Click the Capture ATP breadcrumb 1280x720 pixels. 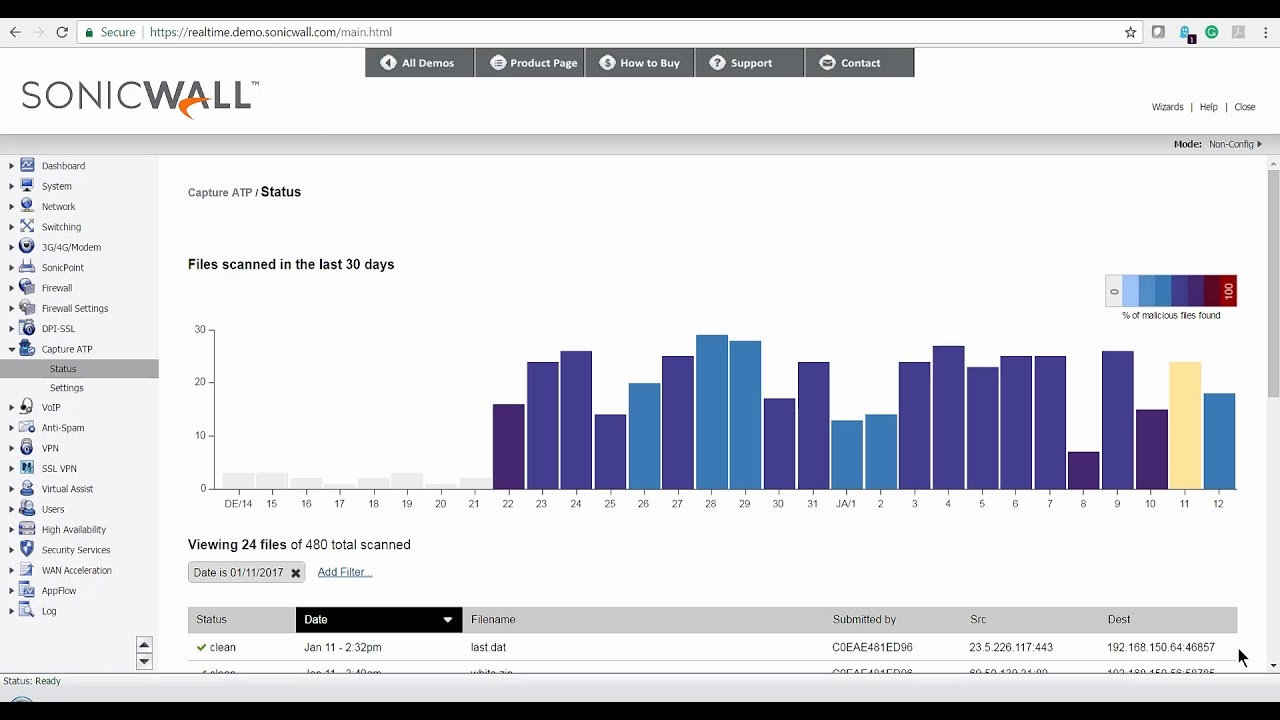[220, 193]
